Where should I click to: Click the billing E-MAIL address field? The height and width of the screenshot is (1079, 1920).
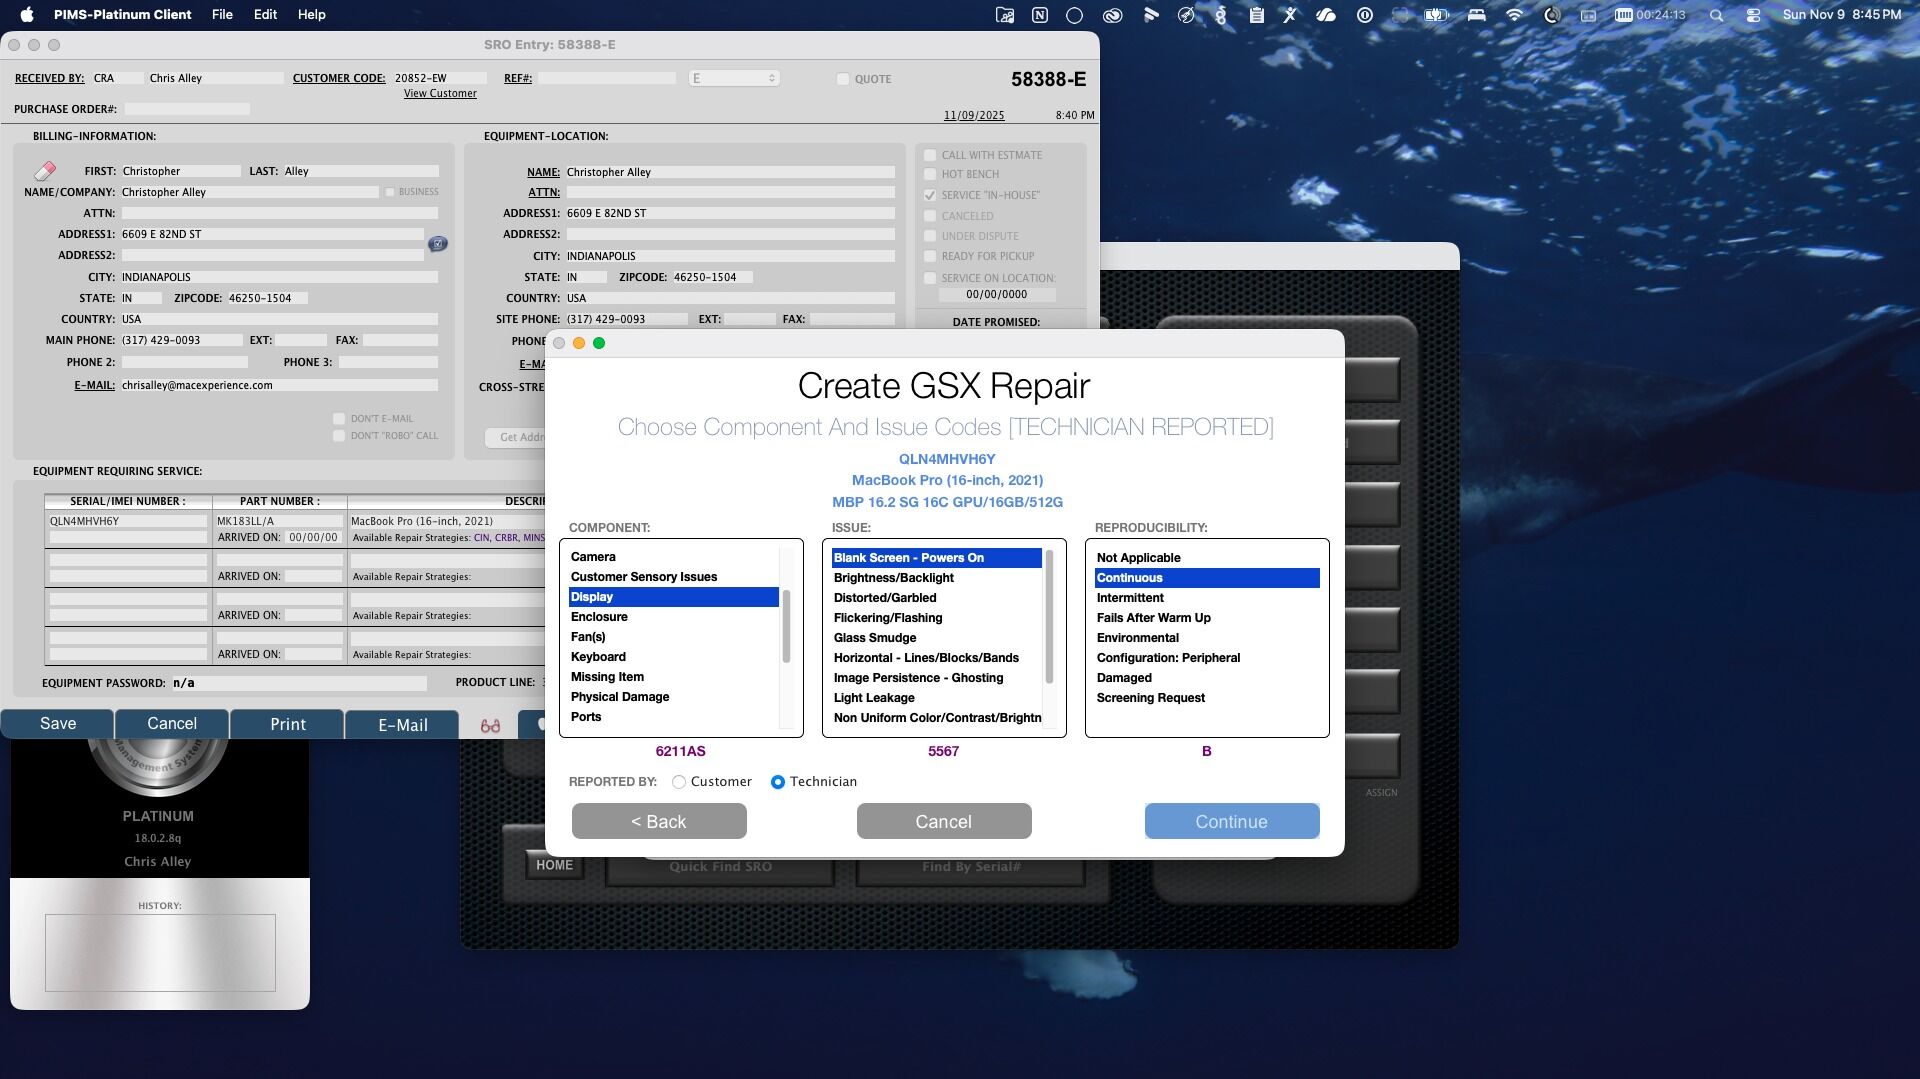tap(280, 385)
